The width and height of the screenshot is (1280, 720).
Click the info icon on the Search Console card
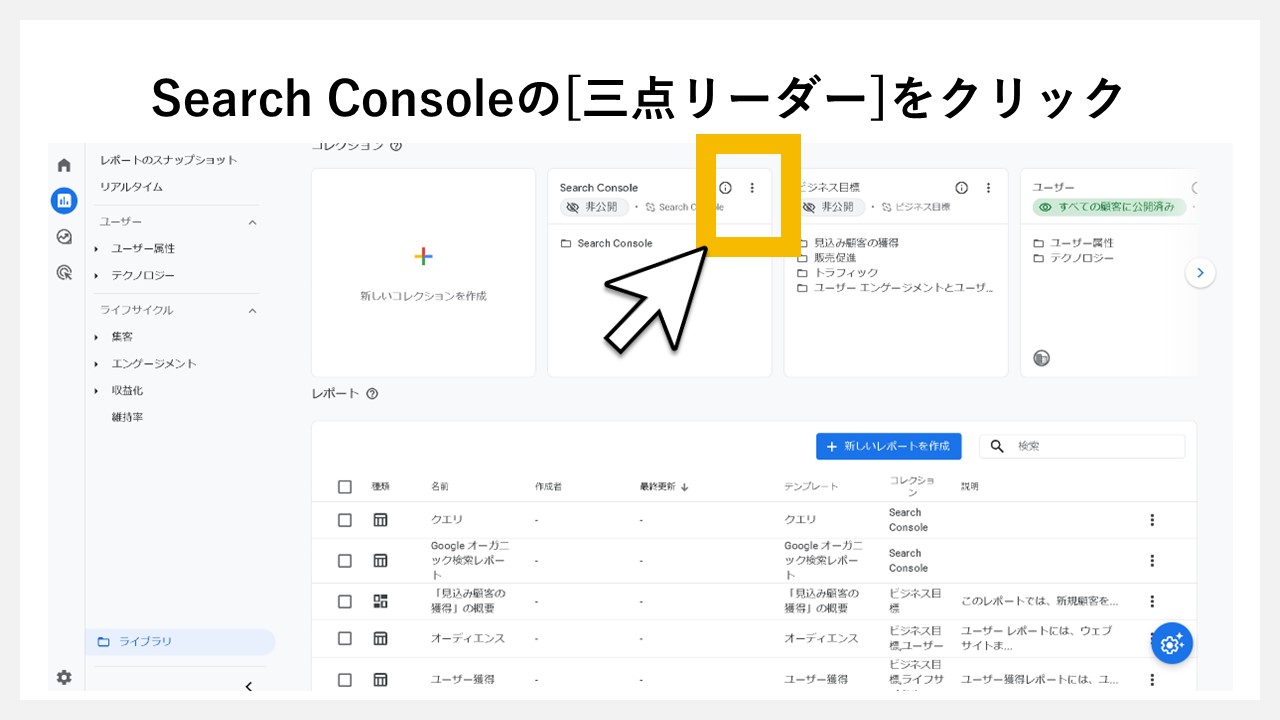pos(725,187)
